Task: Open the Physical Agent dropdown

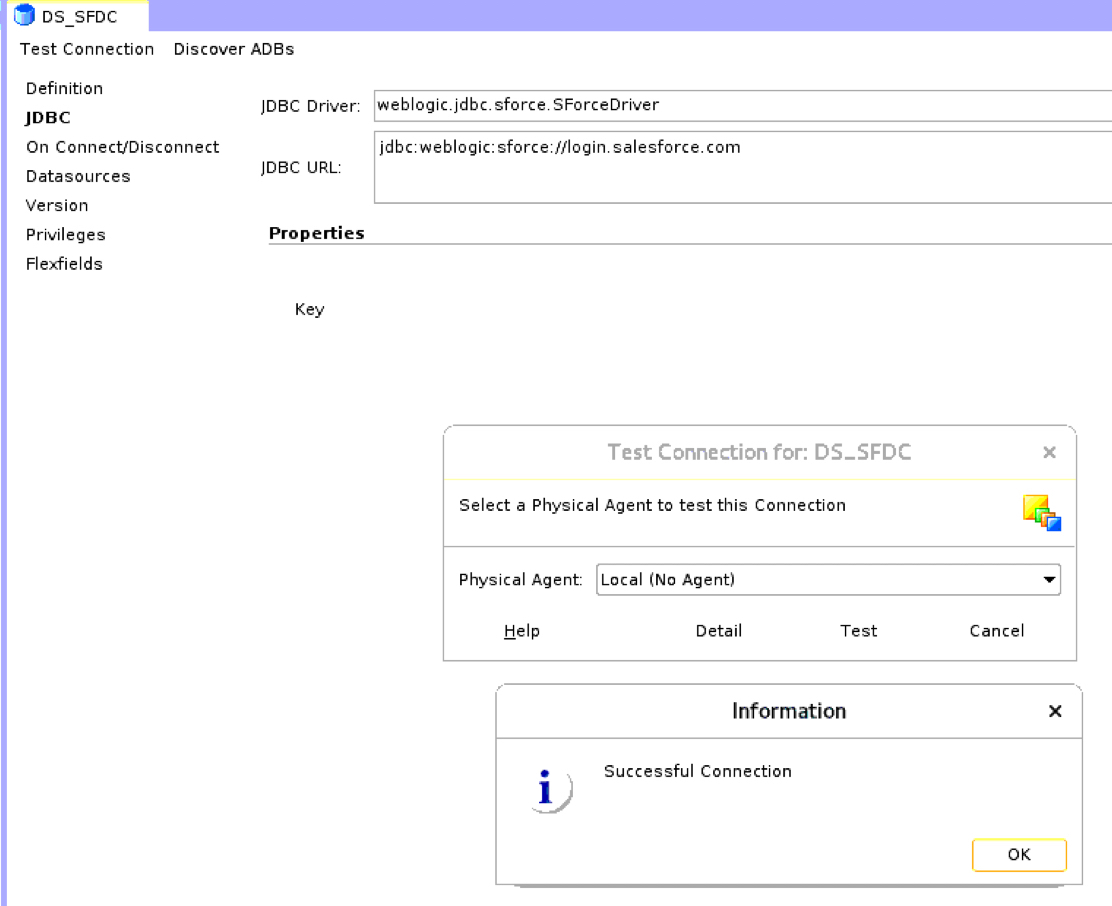Action: point(1049,580)
